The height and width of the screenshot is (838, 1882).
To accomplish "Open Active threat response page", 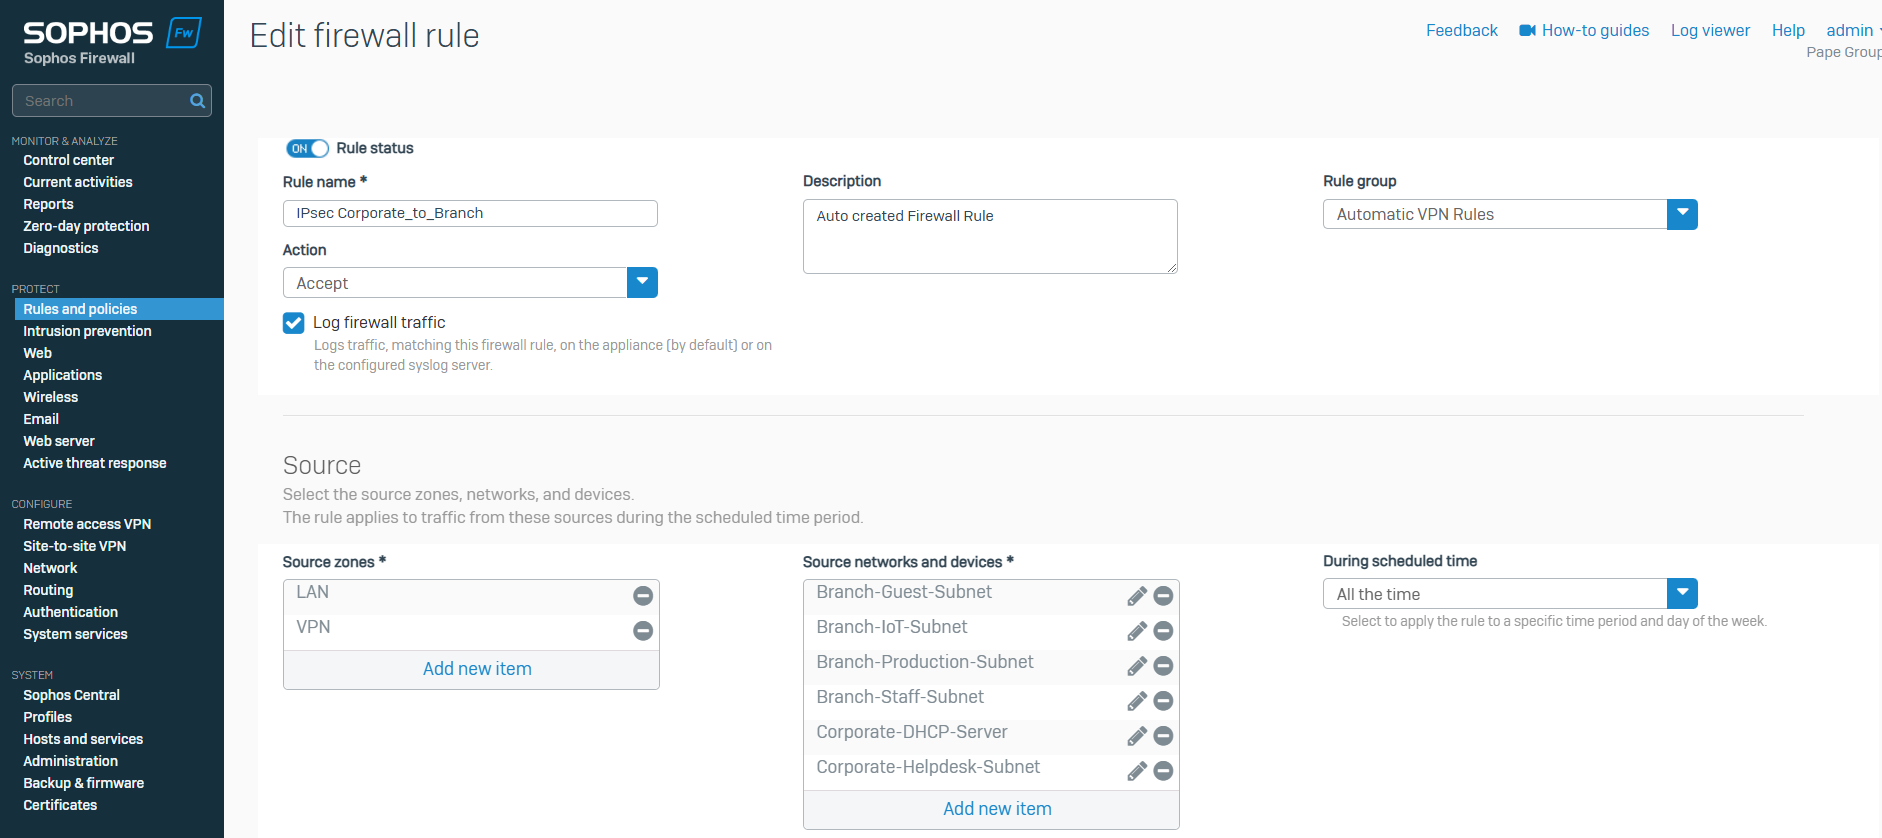I will 95,463.
